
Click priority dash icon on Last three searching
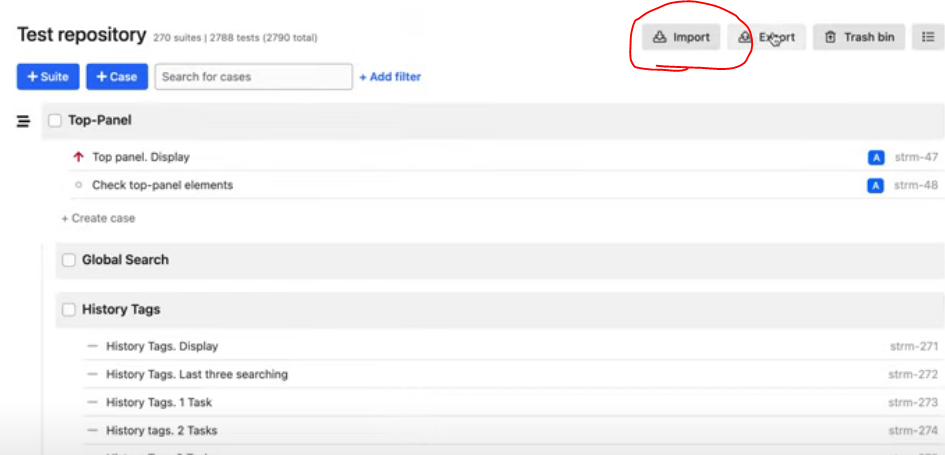(x=92, y=374)
